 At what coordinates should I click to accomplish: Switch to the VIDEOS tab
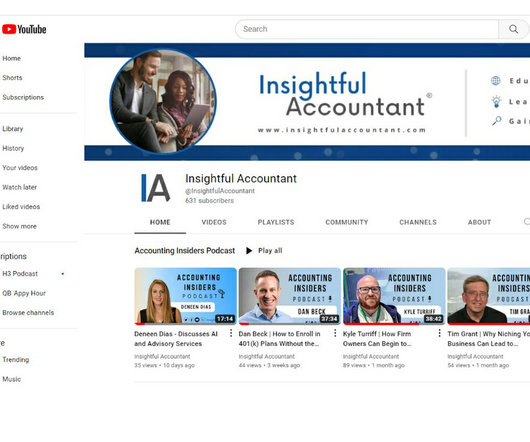tap(214, 222)
